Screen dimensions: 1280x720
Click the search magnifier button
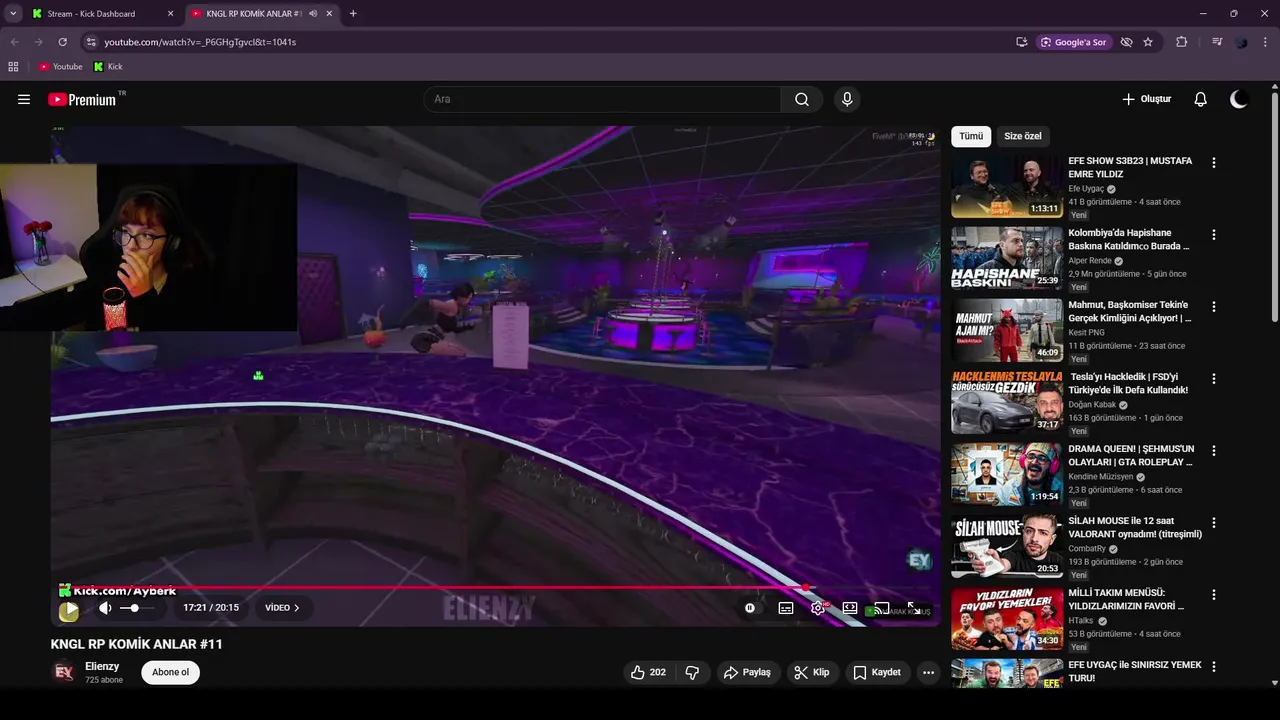(802, 99)
